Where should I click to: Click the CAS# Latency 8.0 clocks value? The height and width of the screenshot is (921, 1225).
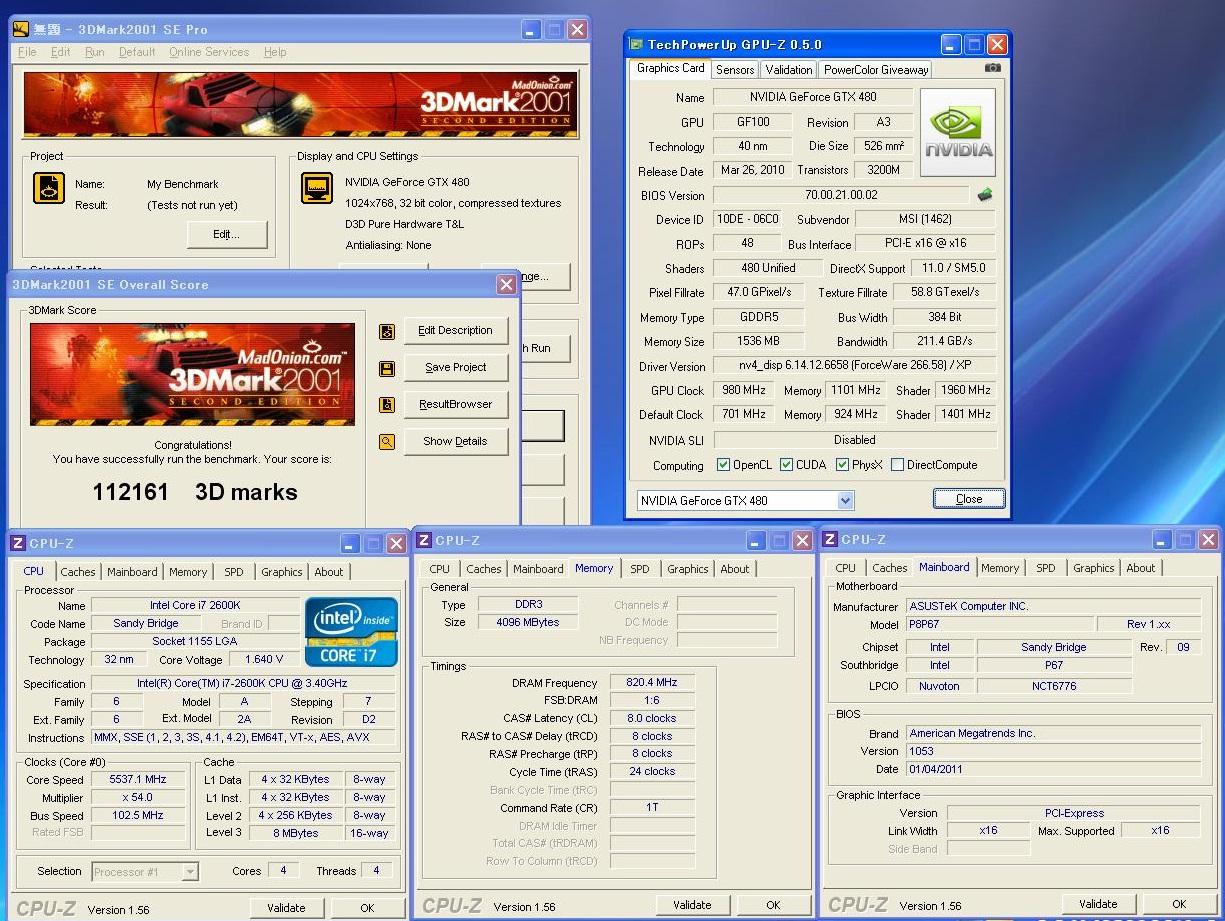tap(652, 719)
